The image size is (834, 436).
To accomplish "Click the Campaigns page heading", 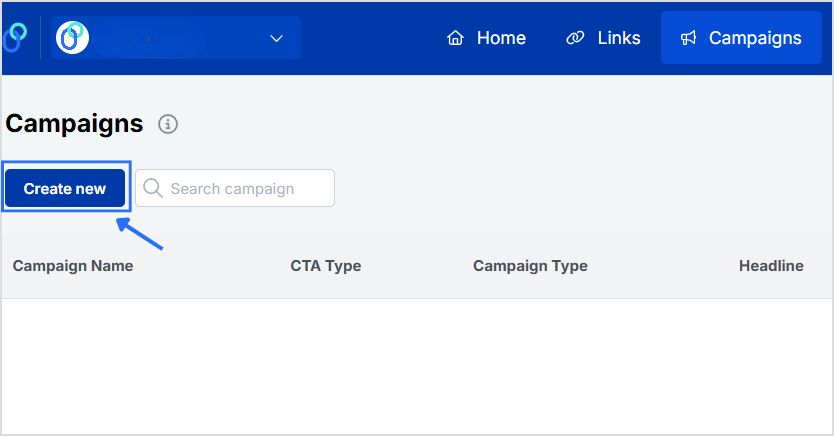I will click(x=74, y=124).
